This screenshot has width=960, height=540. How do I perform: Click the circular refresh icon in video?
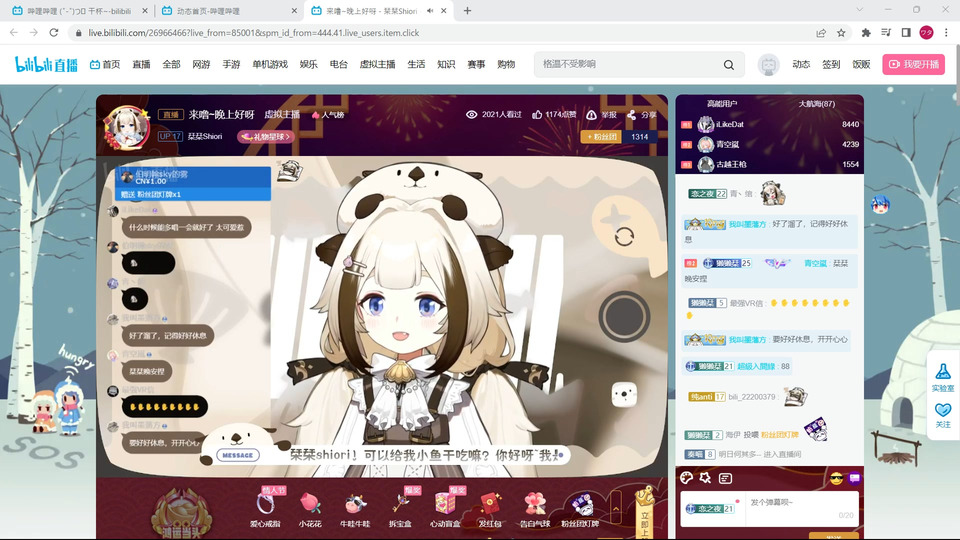(624, 237)
